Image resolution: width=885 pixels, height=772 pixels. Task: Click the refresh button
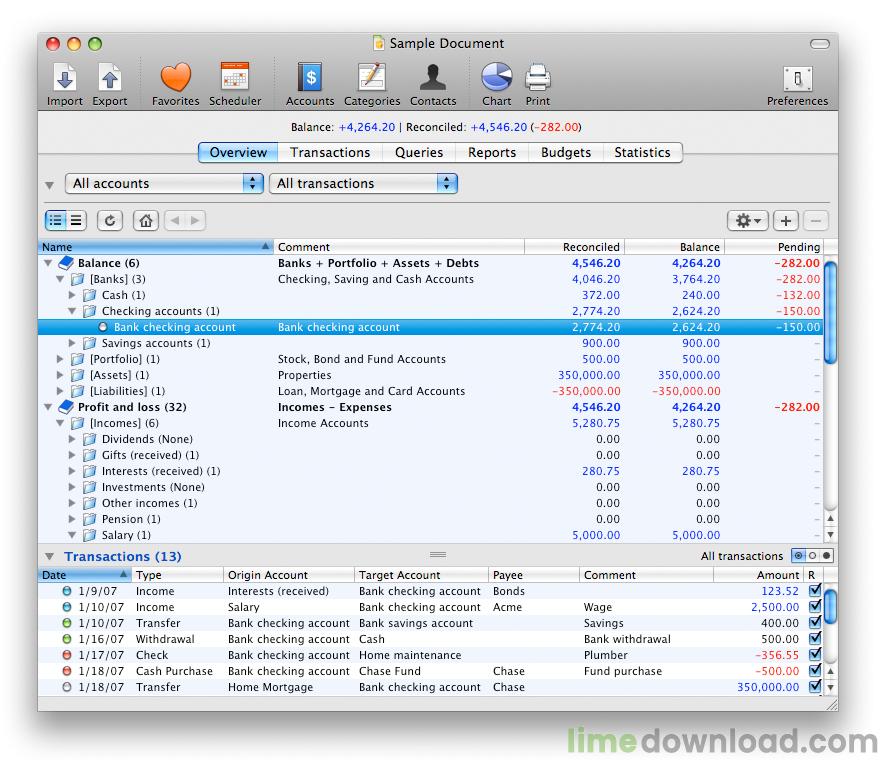[x=110, y=221]
